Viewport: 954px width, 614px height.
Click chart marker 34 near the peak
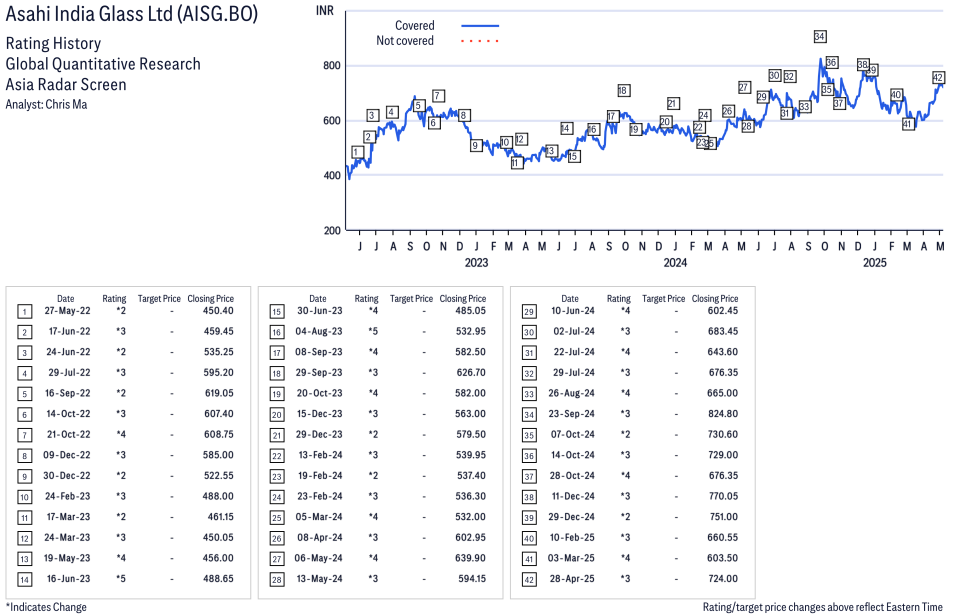820,37
